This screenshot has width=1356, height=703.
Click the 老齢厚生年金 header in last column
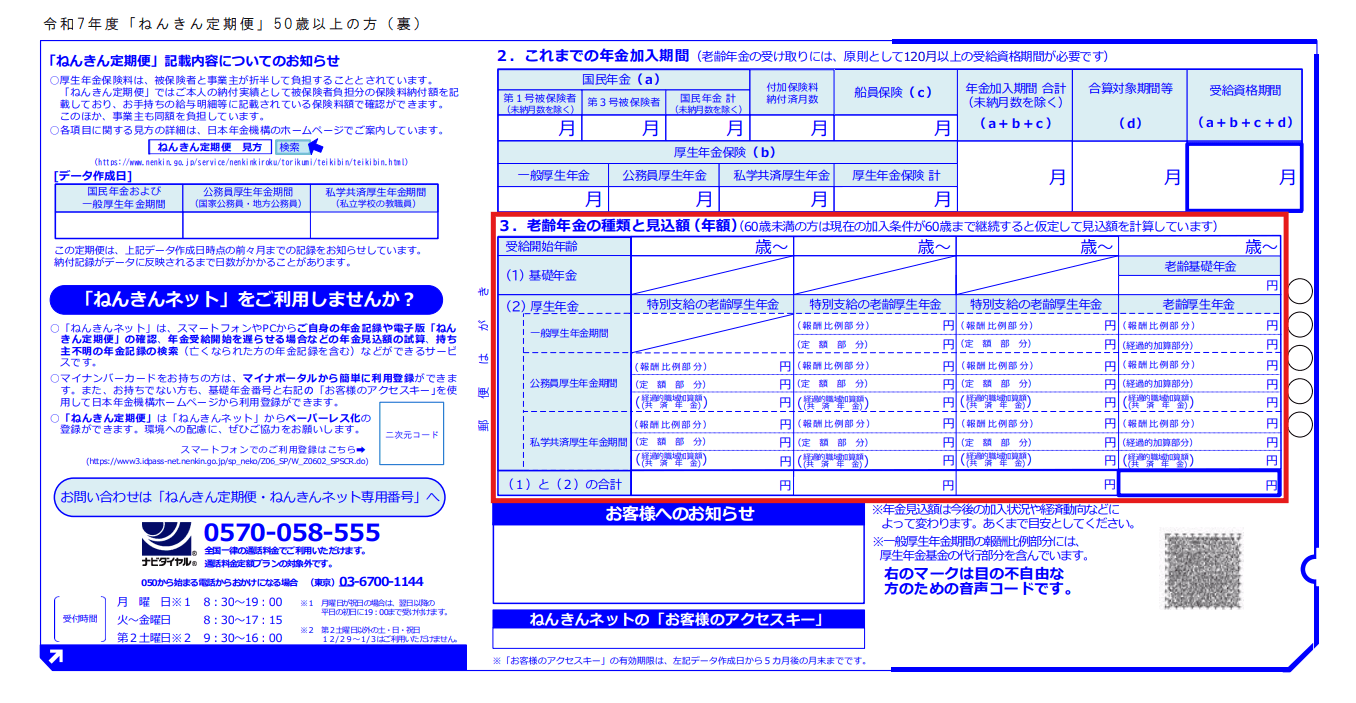[x=1199, y=304]
